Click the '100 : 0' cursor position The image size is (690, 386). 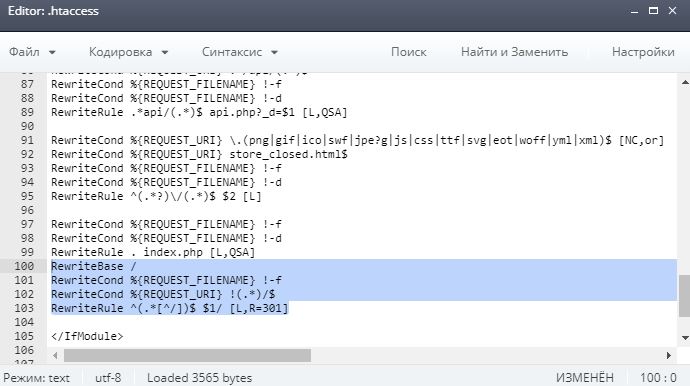click(658, 378)
